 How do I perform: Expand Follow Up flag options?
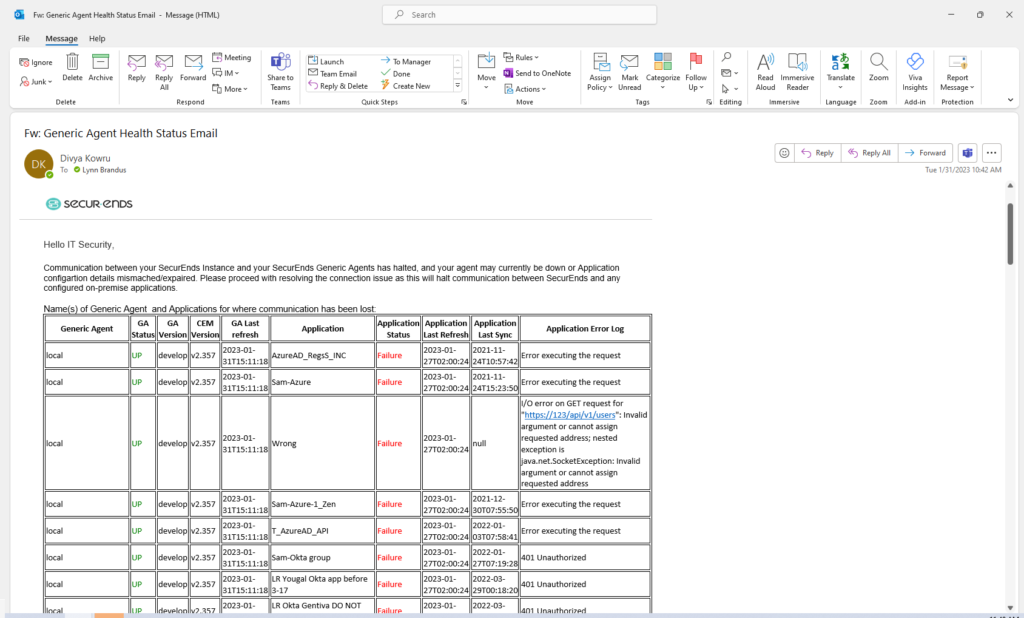pos(696,72)
